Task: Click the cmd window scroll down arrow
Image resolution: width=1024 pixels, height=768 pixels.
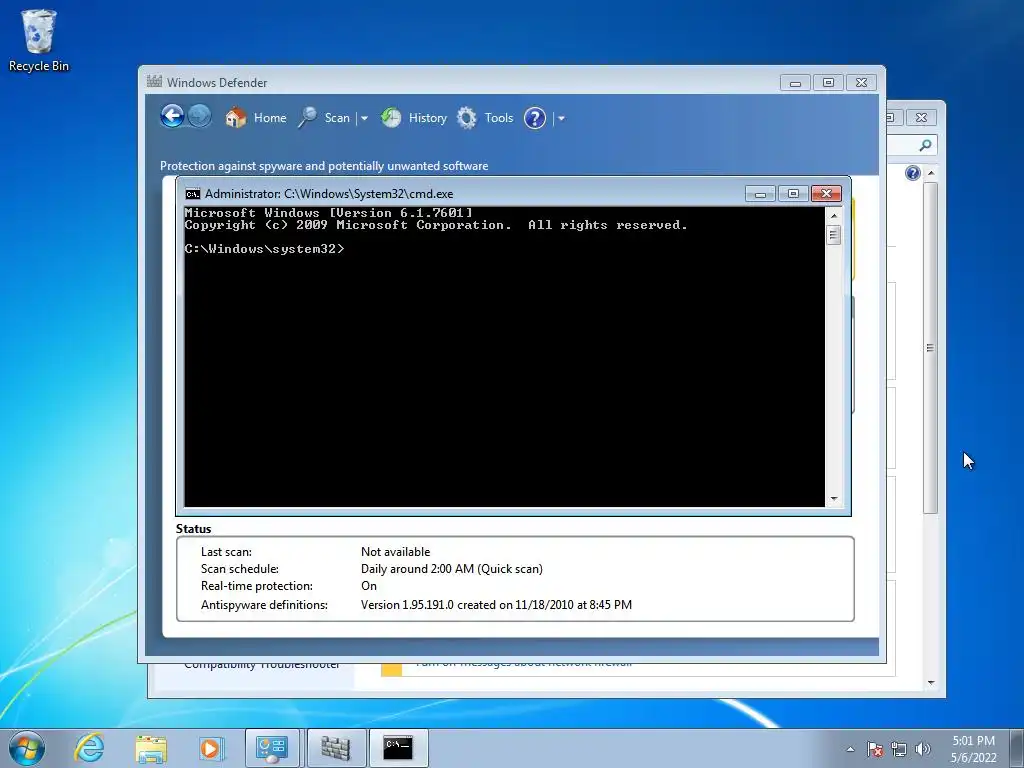Action: point(833,499)
